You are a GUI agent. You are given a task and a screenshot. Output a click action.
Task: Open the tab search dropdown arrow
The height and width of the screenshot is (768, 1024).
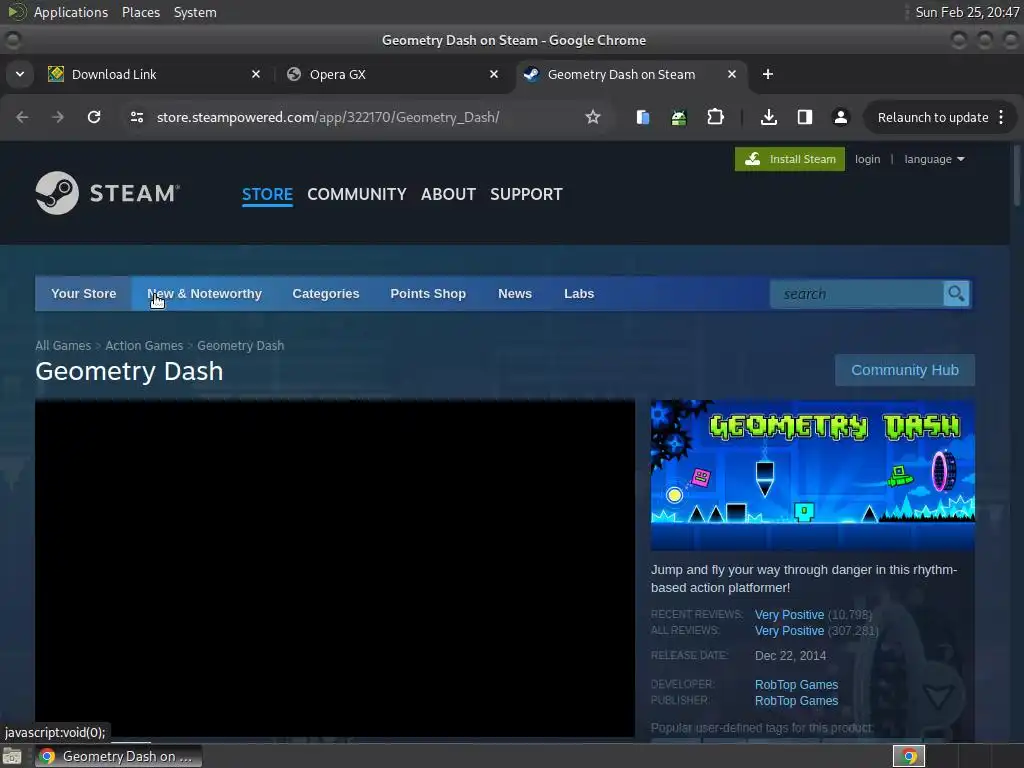coord(20,74)
